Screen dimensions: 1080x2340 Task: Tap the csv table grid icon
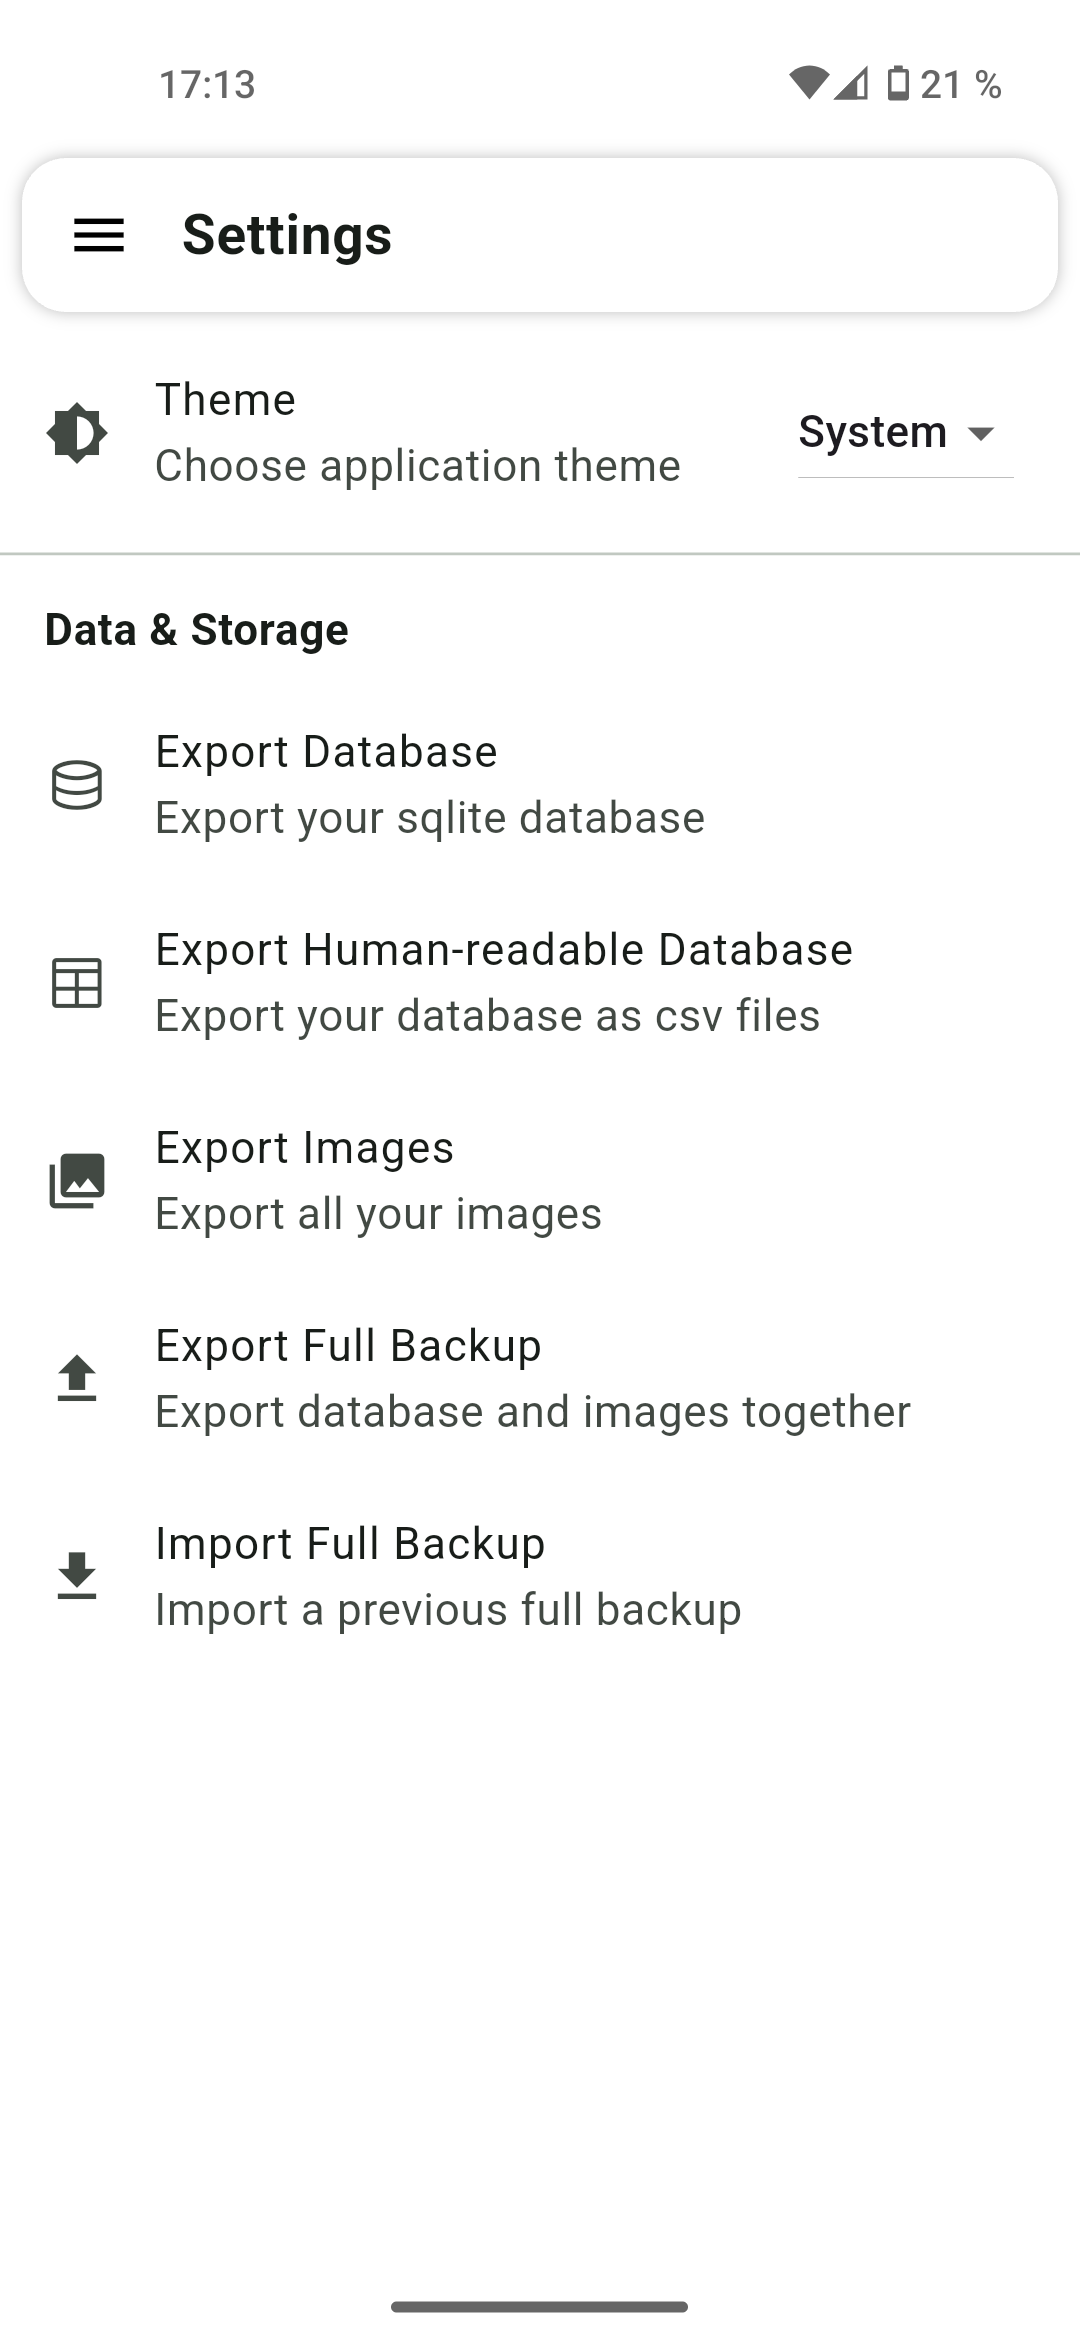pyautogui.click(x=77, y=983)
